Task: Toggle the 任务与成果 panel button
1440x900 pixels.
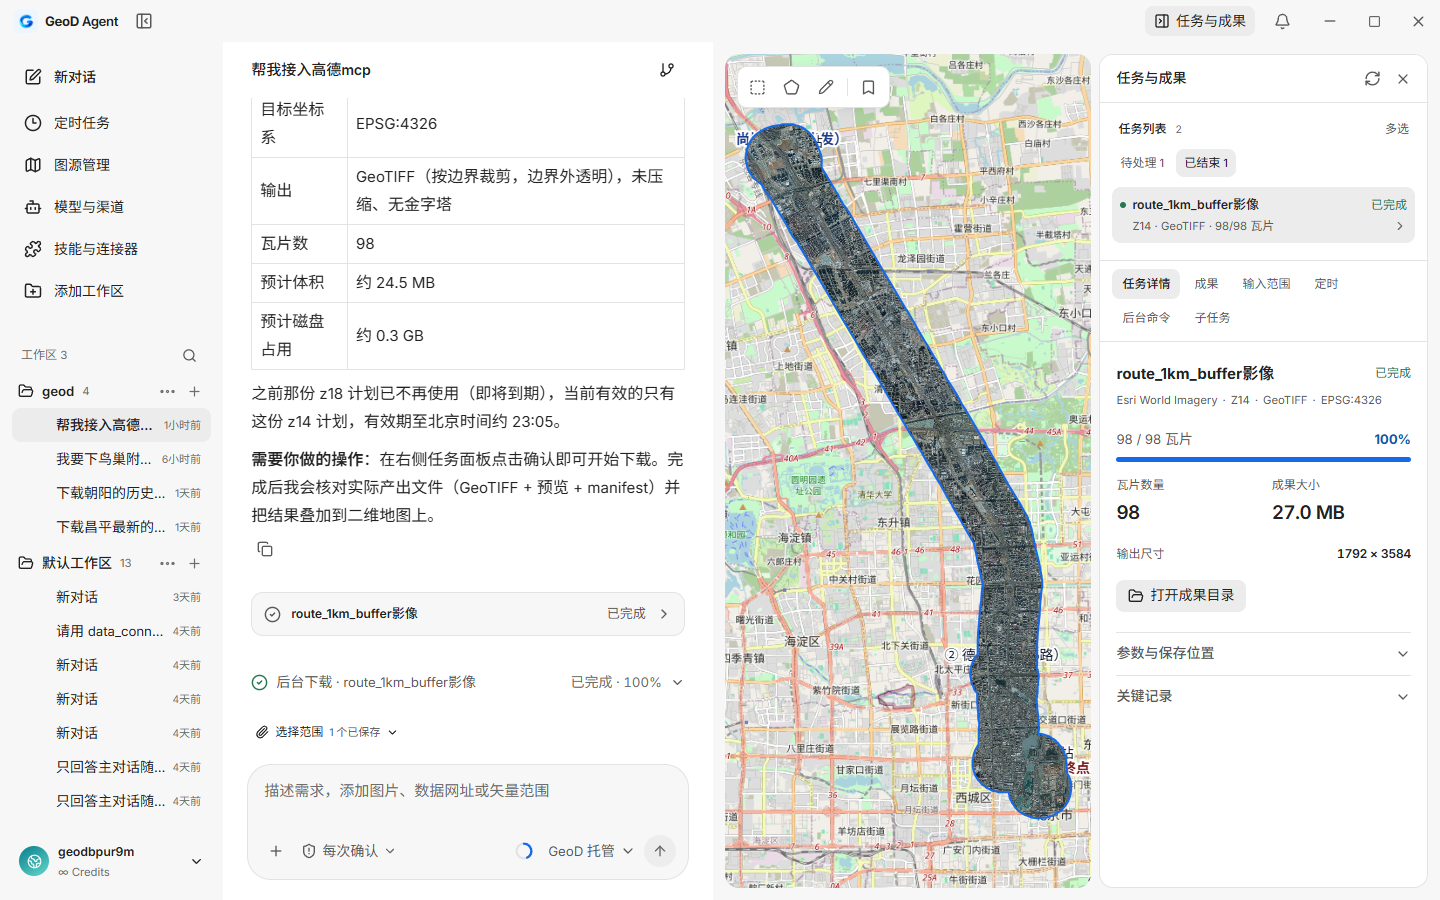Action: click(x=1200, y=21)
